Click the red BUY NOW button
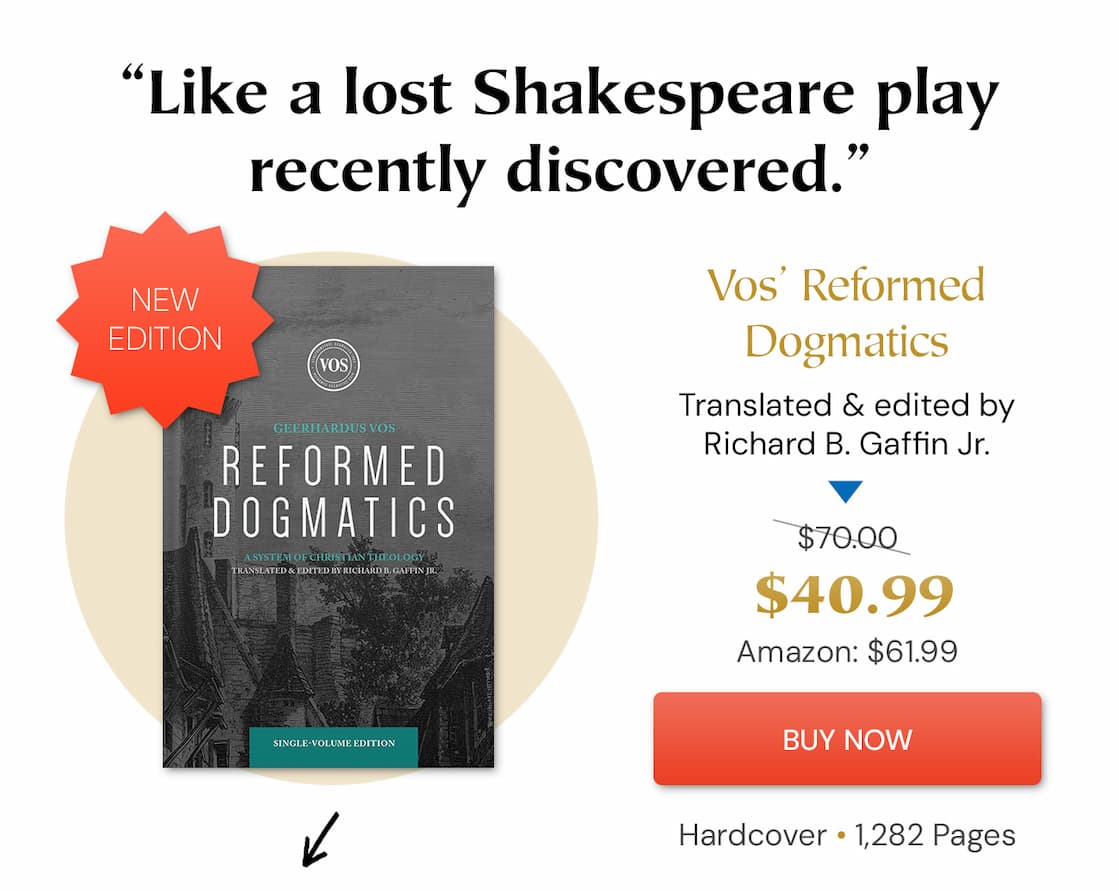This screenshot has height=891, width=1119. coord(847,738)
